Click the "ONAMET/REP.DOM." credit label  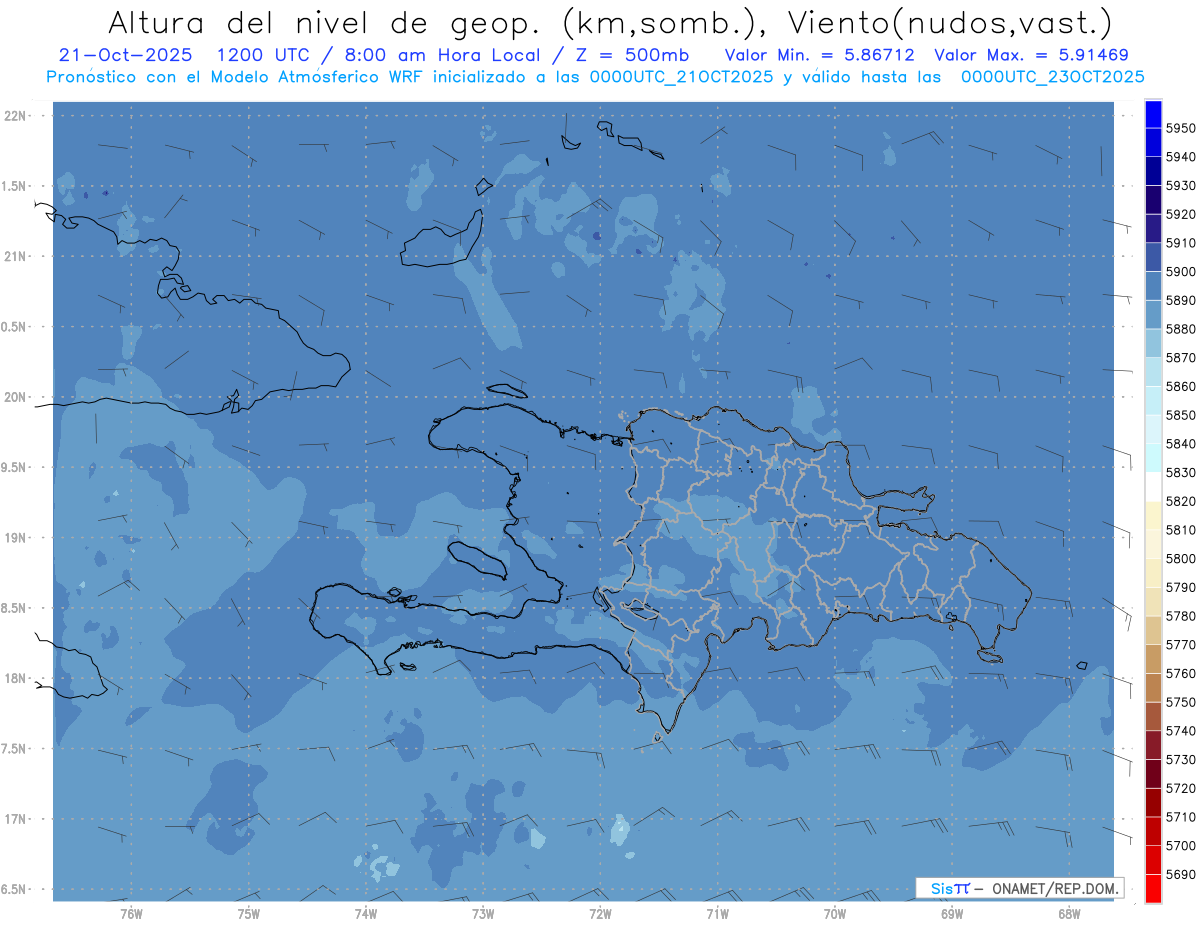point(1053,888)
